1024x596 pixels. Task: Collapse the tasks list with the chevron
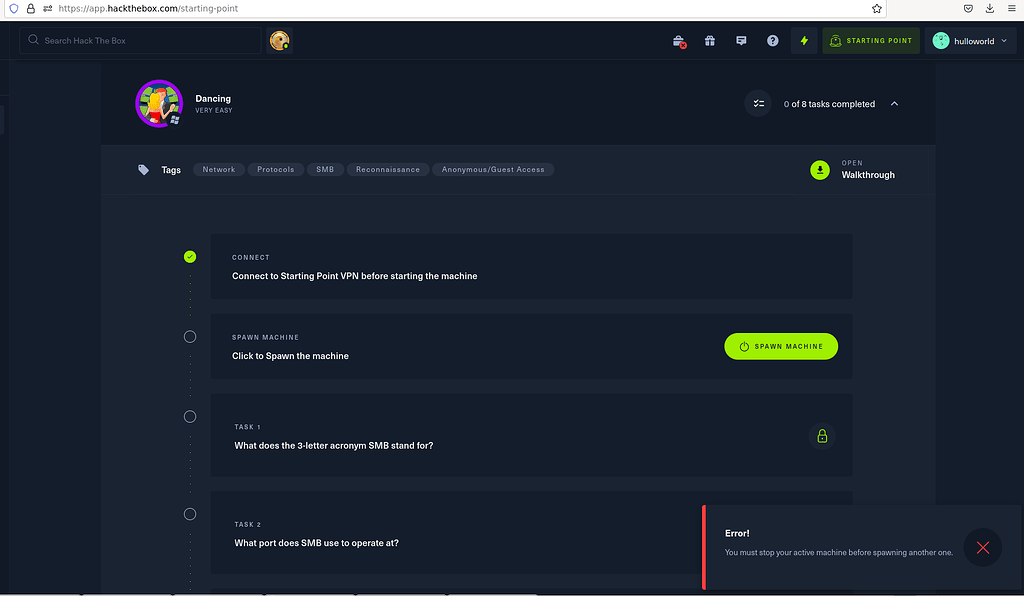point(894,103)
